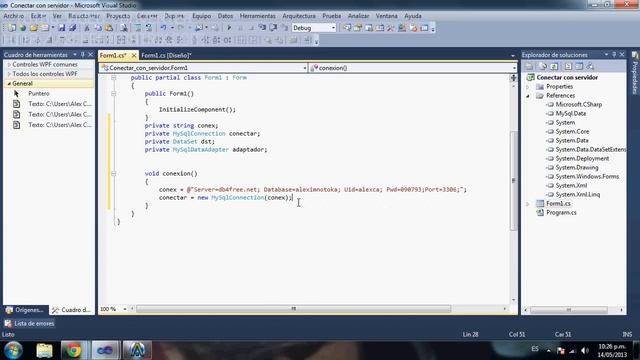Screen dimensions: 640x360
Task: Click the Navigate Backward toolbar icon
Action: click(x=199, y=28)
